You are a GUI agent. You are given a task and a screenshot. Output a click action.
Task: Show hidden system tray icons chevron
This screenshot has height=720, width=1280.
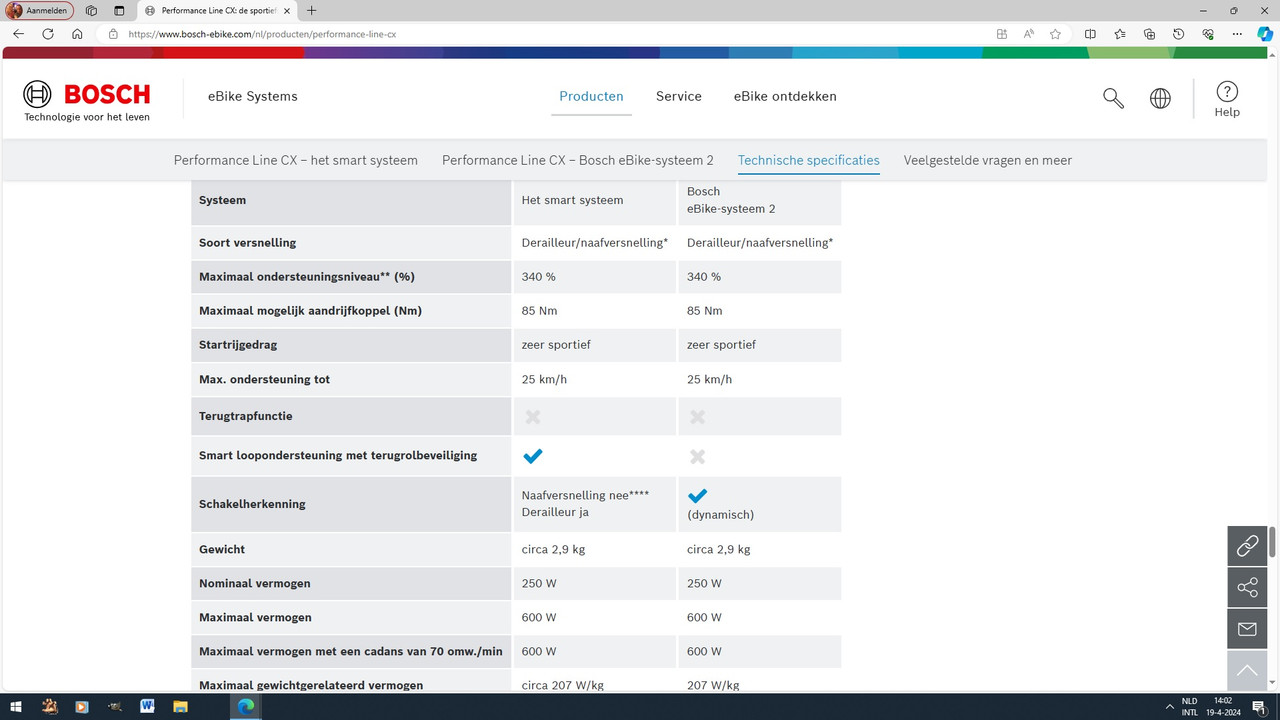pos(1169,706)
